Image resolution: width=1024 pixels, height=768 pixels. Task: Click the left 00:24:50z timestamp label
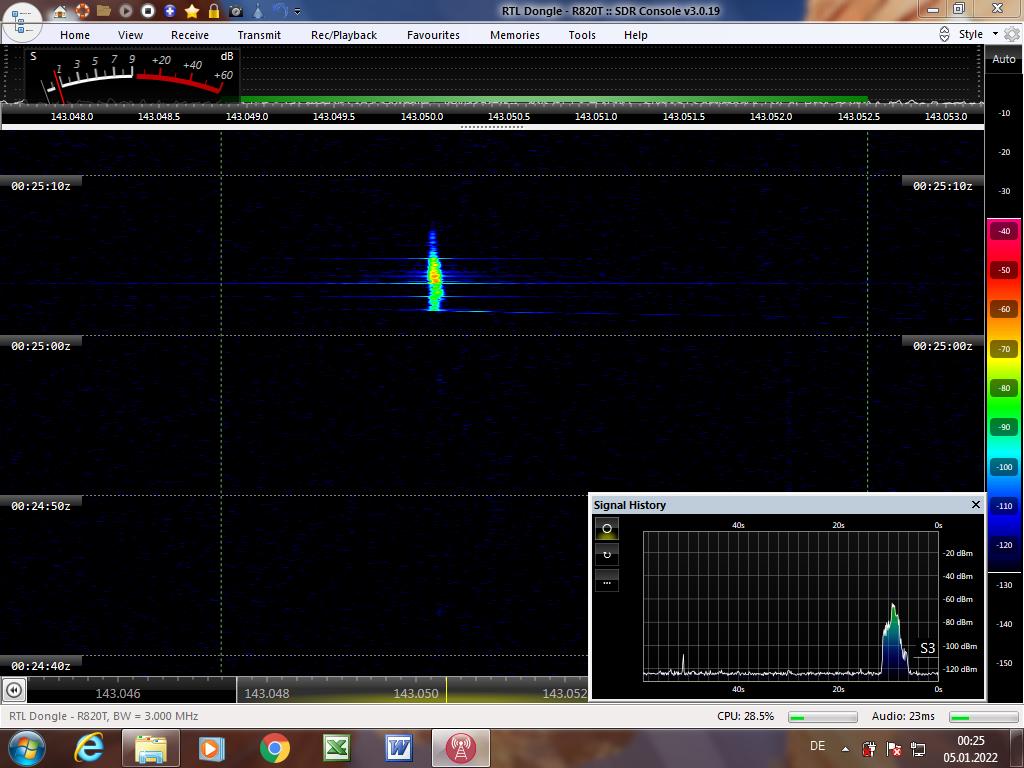[40, 506]
